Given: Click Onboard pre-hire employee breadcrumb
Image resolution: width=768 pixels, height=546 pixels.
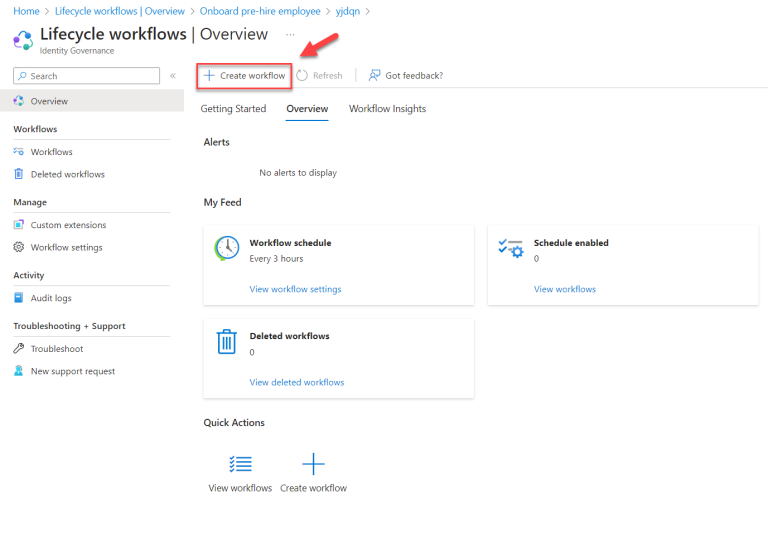Looking at the screenshot, I should pyautogui.click(x=260, y=11).
